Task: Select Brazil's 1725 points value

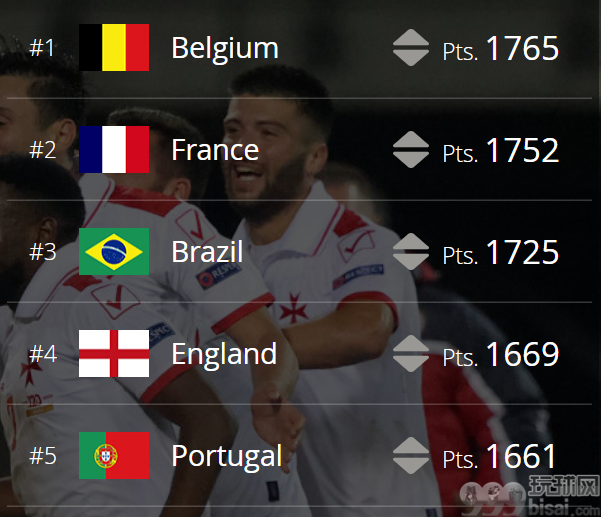Action: (522, 252)
